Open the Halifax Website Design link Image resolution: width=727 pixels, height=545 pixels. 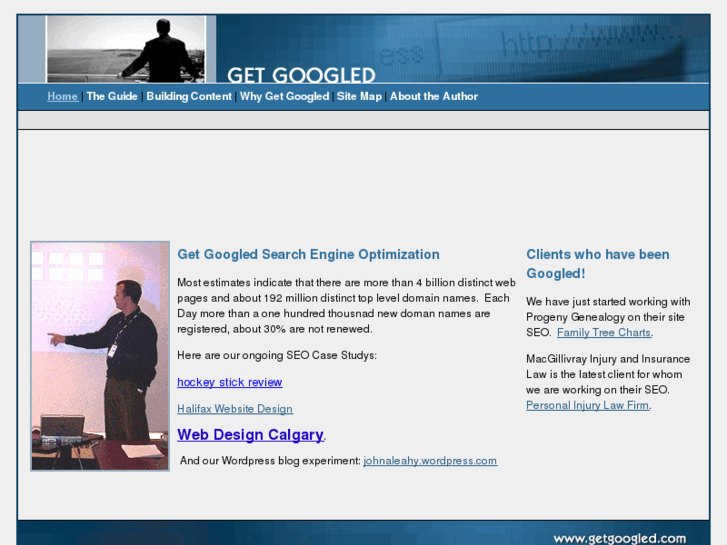[x=235, y=409]
